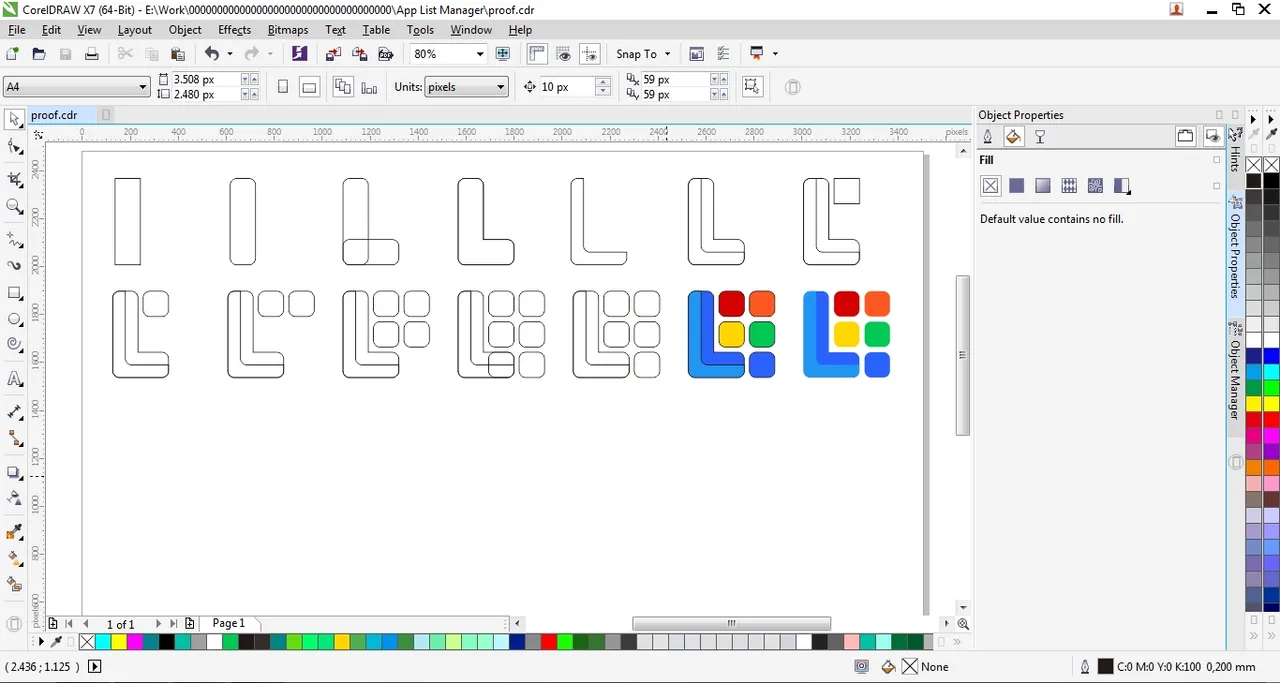
Task: Select the Zoom tool in toolbox
Action: click(14, 207)
